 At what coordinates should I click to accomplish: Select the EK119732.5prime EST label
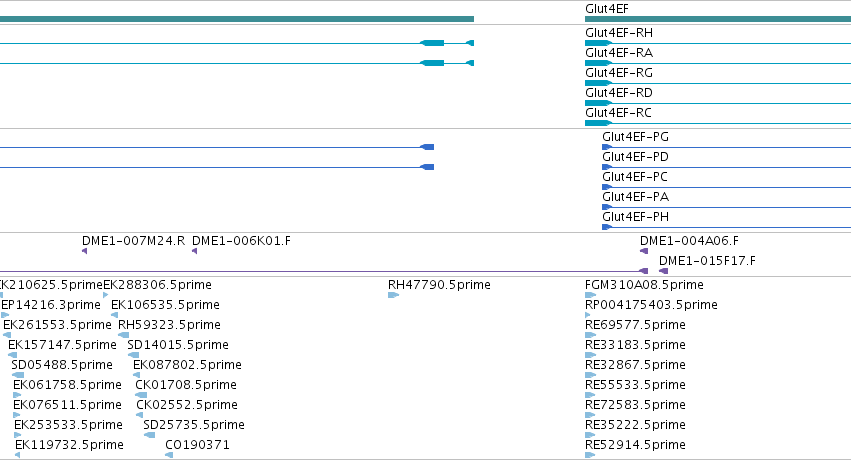click(69, 445)
